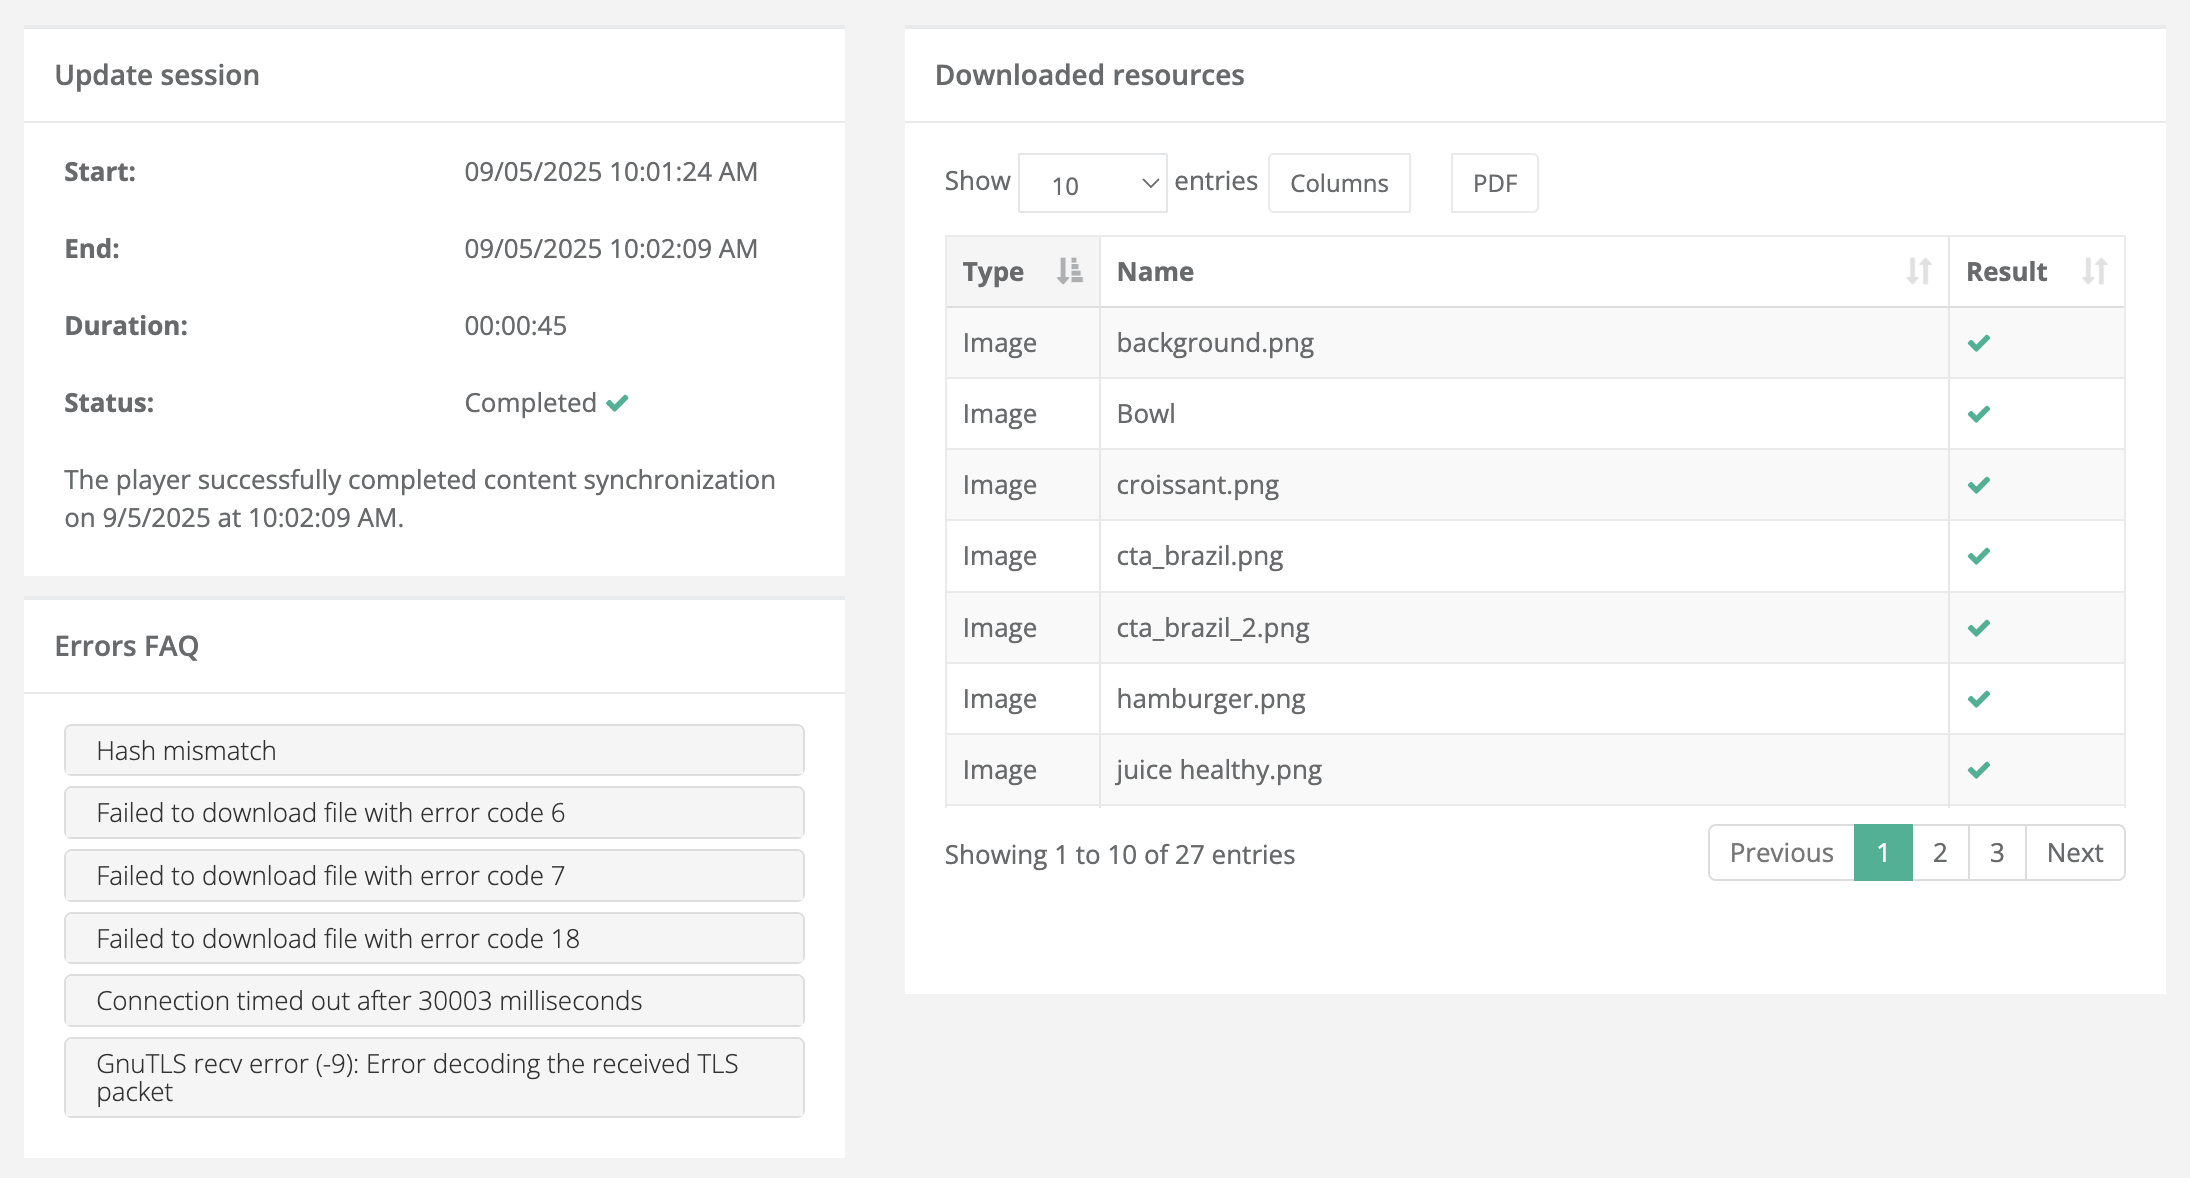Click the Completed status checkmark icon
Image resolution: width=2190 pixels, height=1178 pixels.
617,403
